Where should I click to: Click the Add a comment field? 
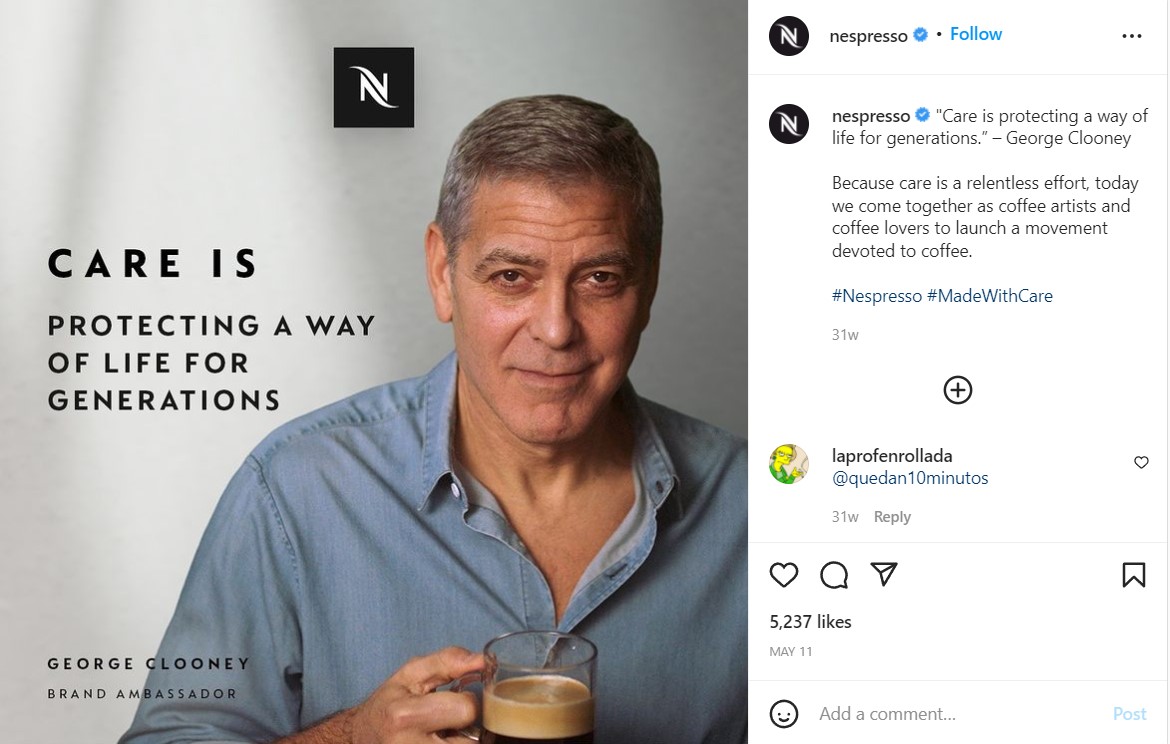(959, 714)
